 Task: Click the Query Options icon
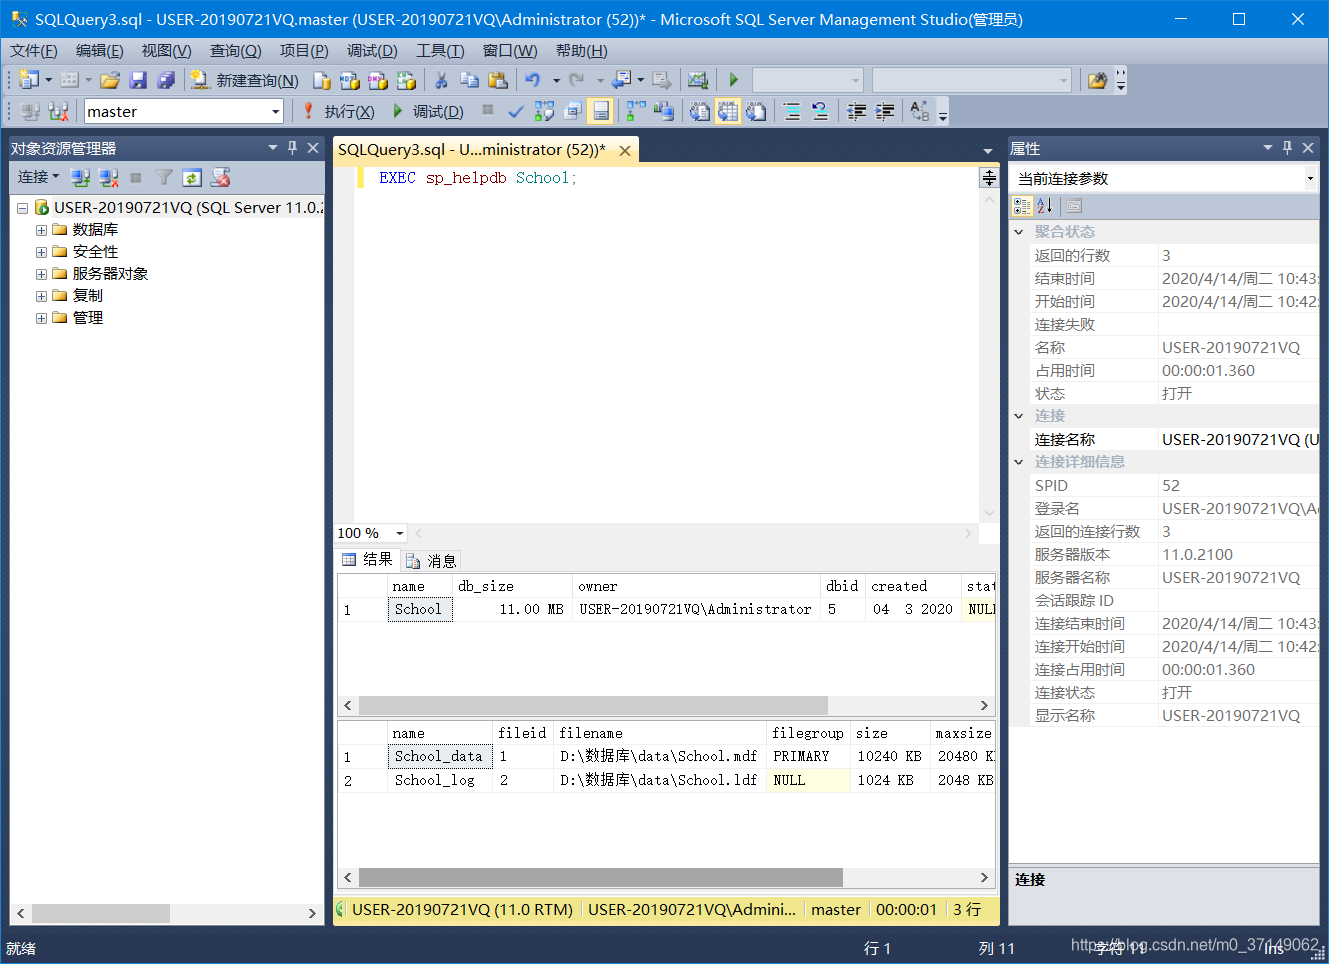tap(572, 111)
